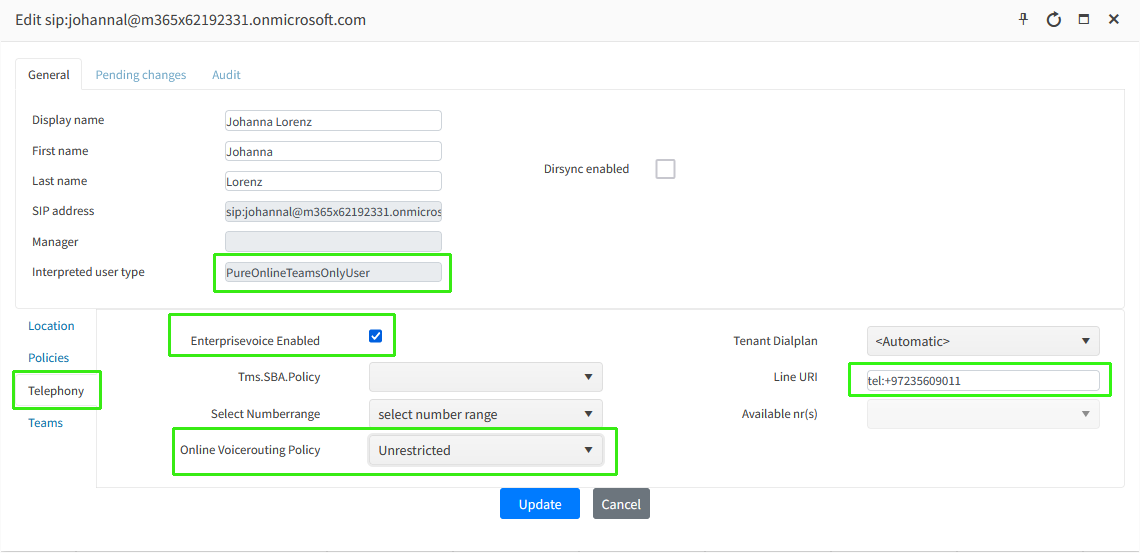1140x553 pixels.
Task: Expand Online Voicerouting Policy dropdown
Action: (x=486, y=450)
